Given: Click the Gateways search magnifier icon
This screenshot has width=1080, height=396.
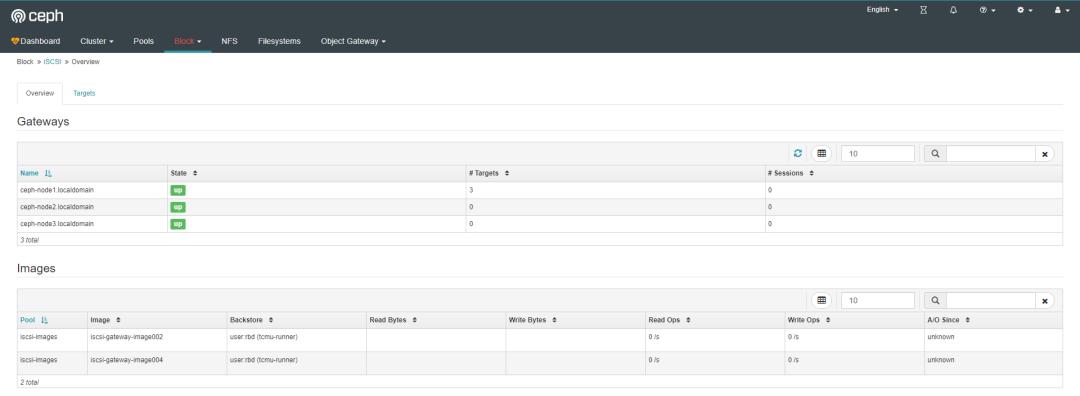Looking at the screenshot, I should (935, 154).
